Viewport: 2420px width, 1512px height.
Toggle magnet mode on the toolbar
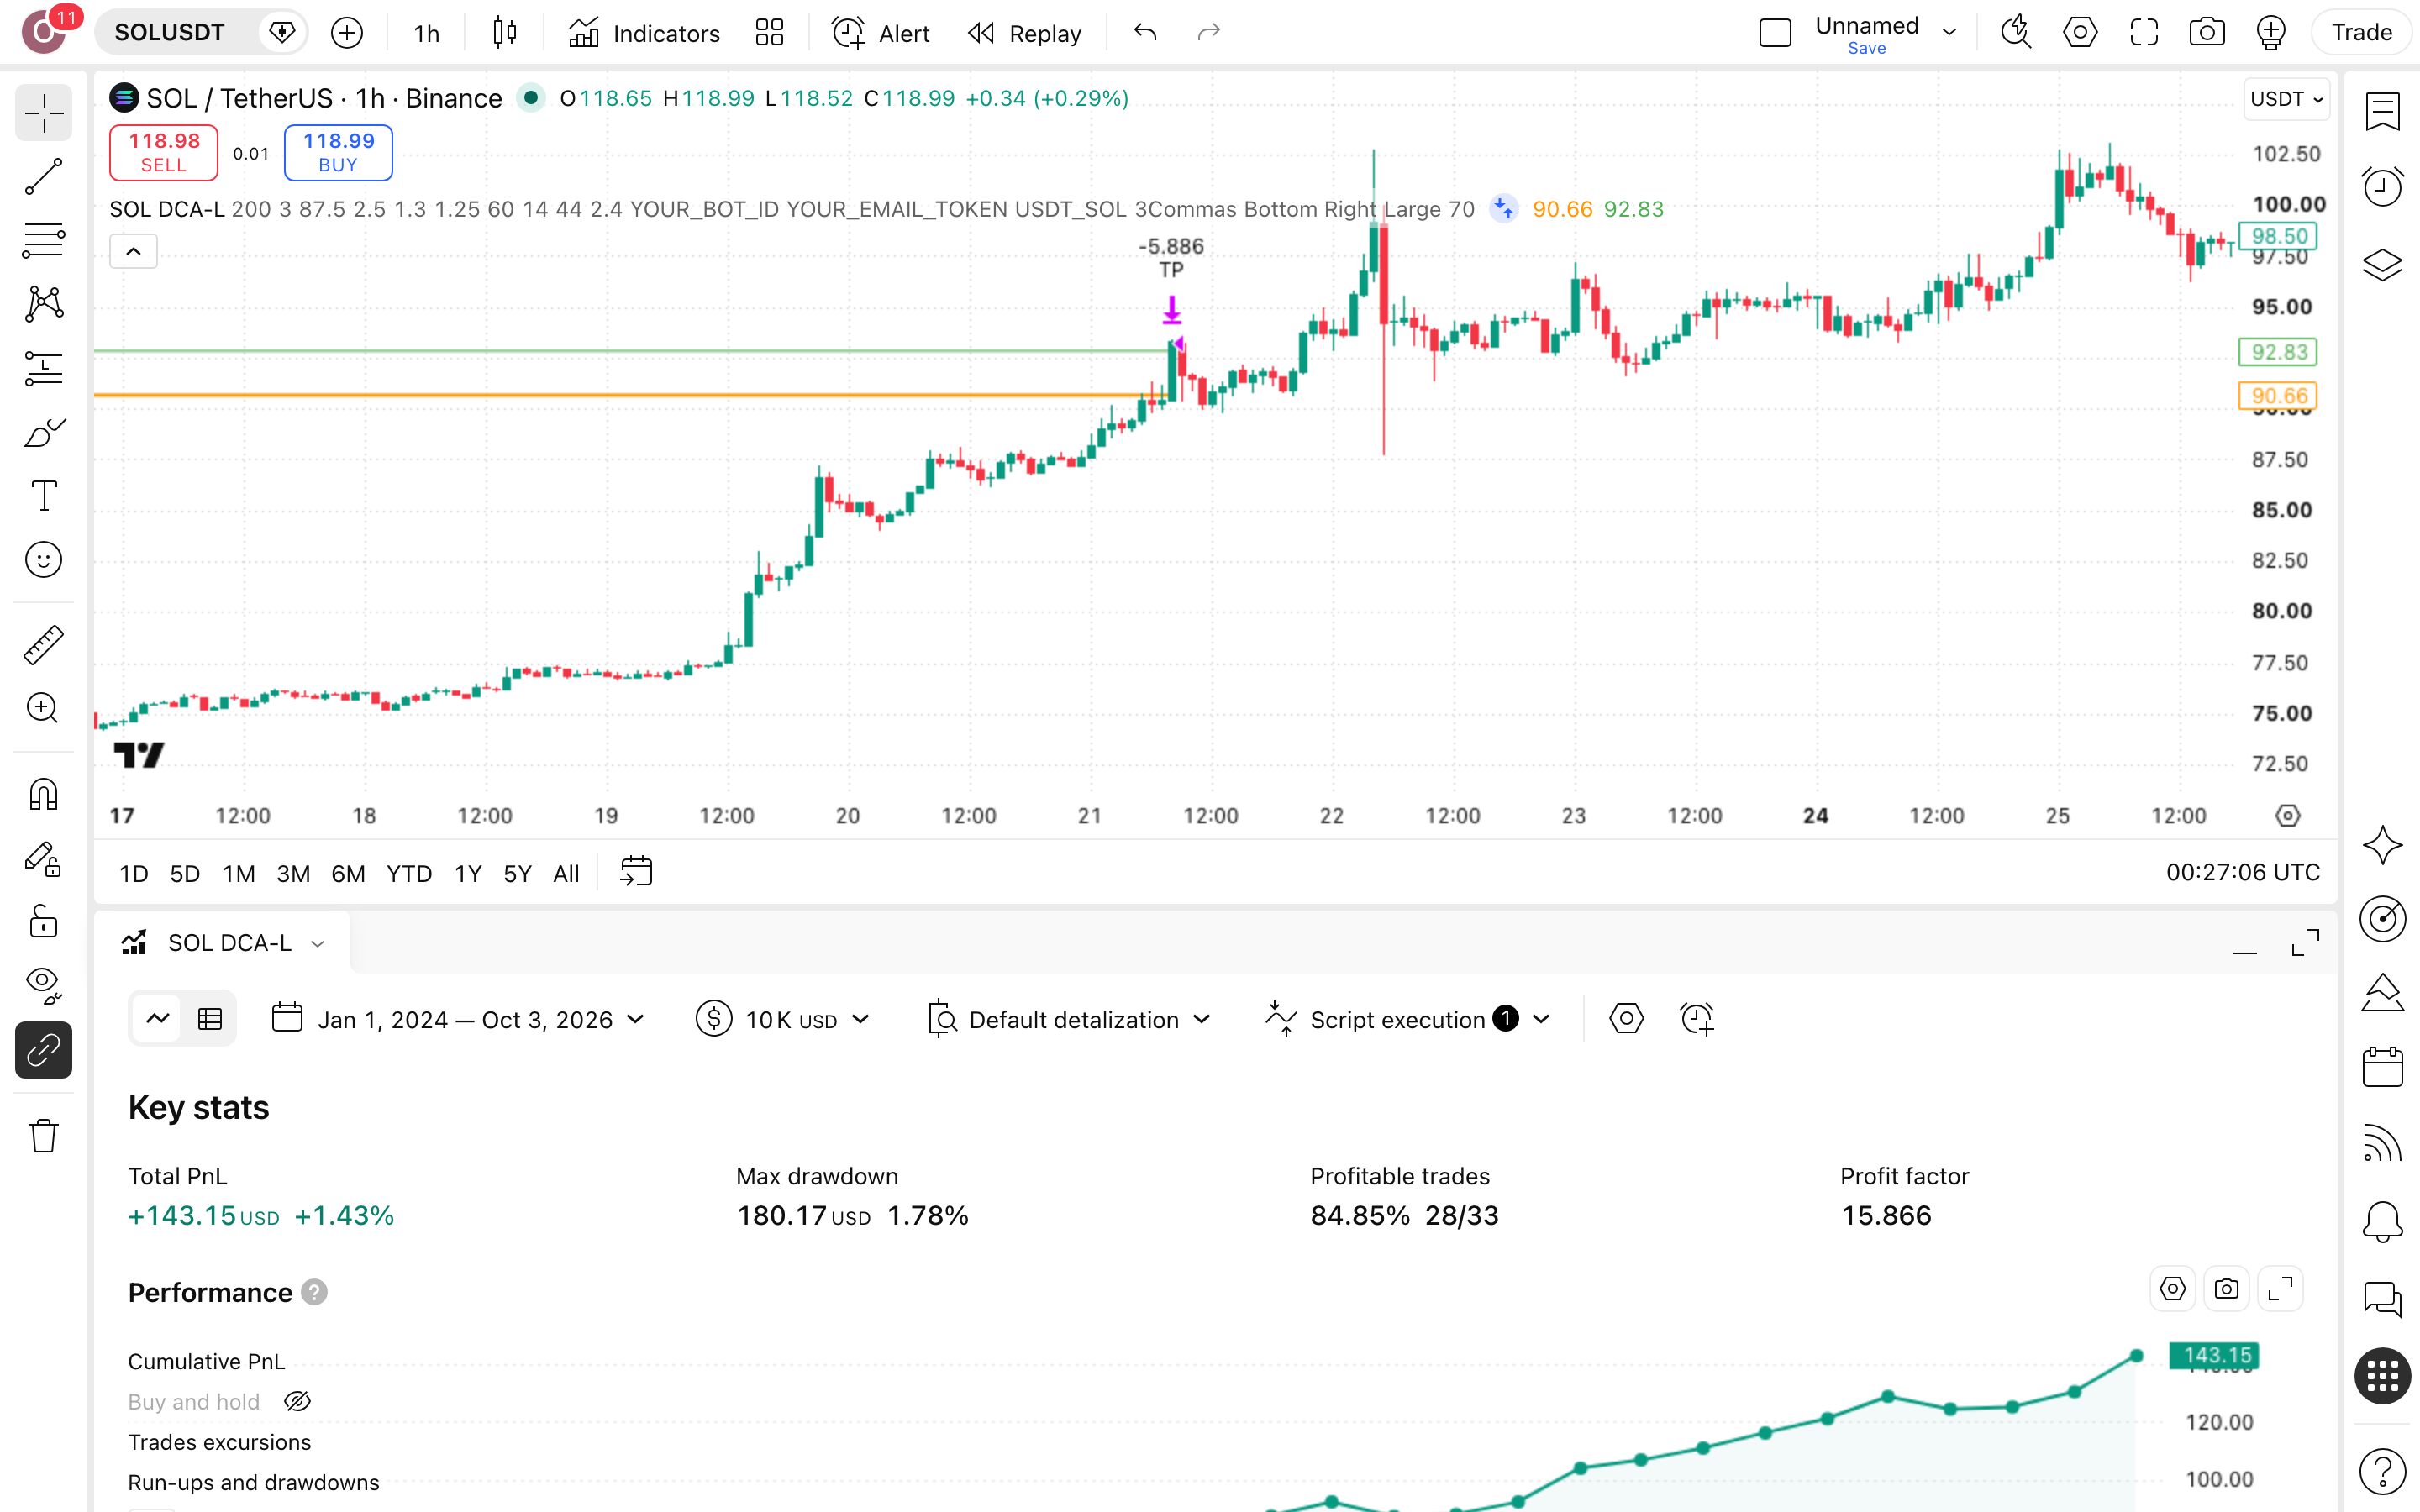(43, 795)
